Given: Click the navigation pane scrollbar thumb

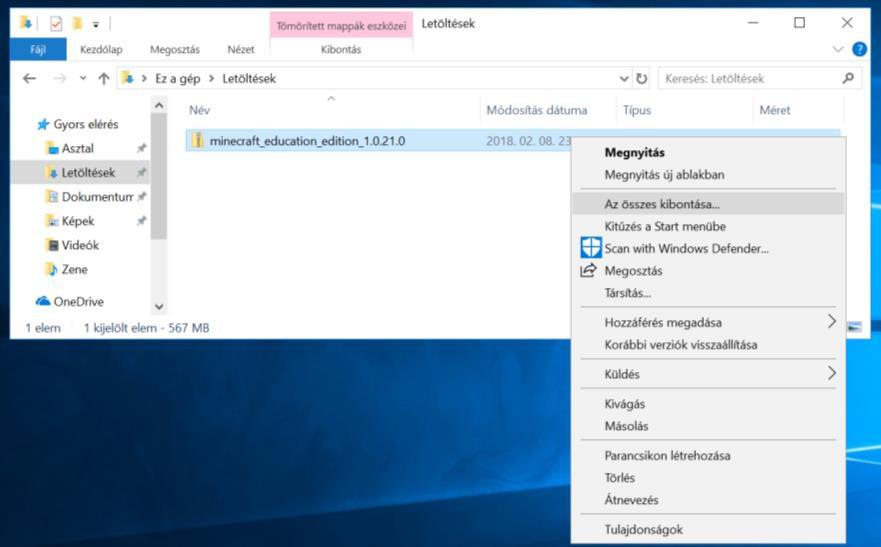Looking at the screenshot, I should tap(159, 176).
